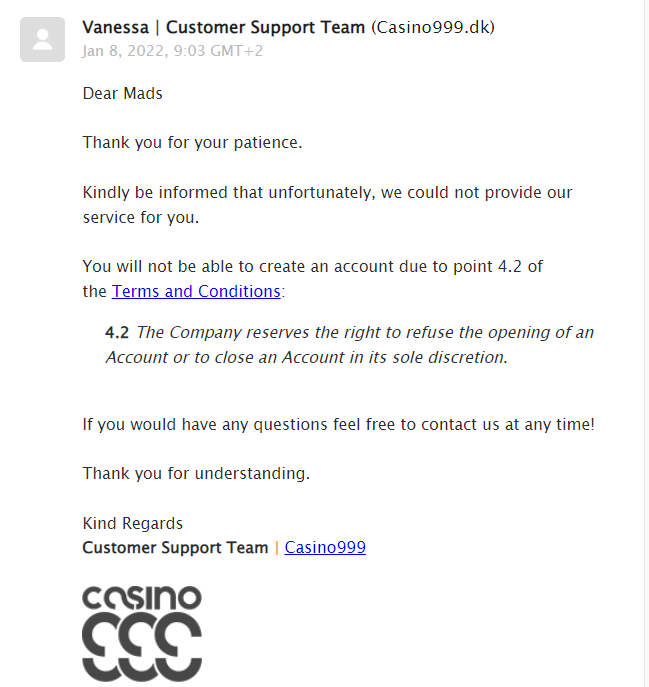Click the Kindly be informed paragraph

click(x=327, y=205)
